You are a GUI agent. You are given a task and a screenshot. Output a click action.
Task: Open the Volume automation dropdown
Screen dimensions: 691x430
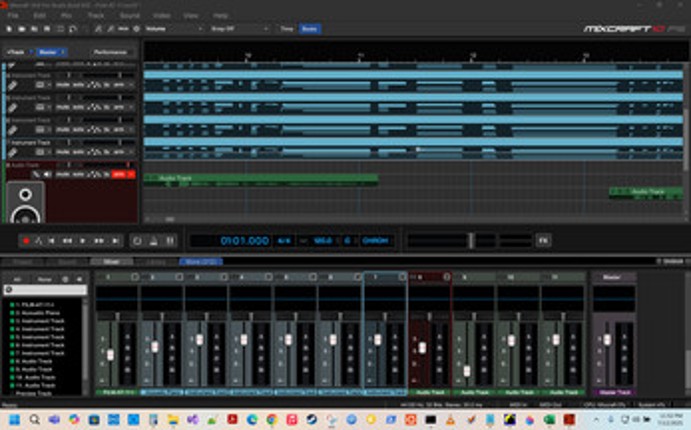click(170, 29)
